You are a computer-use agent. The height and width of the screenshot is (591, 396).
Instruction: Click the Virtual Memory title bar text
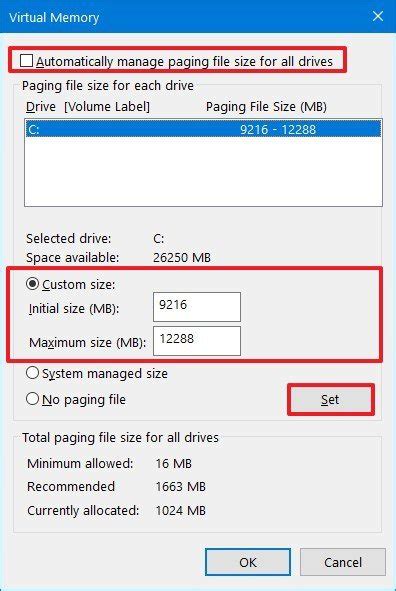(x=54, y=17)
